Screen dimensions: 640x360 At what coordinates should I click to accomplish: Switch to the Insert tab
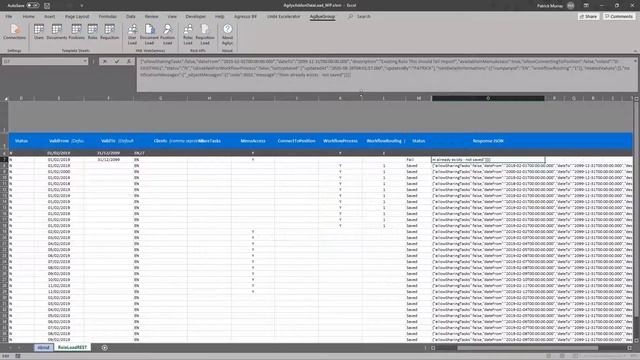[49, 16]
